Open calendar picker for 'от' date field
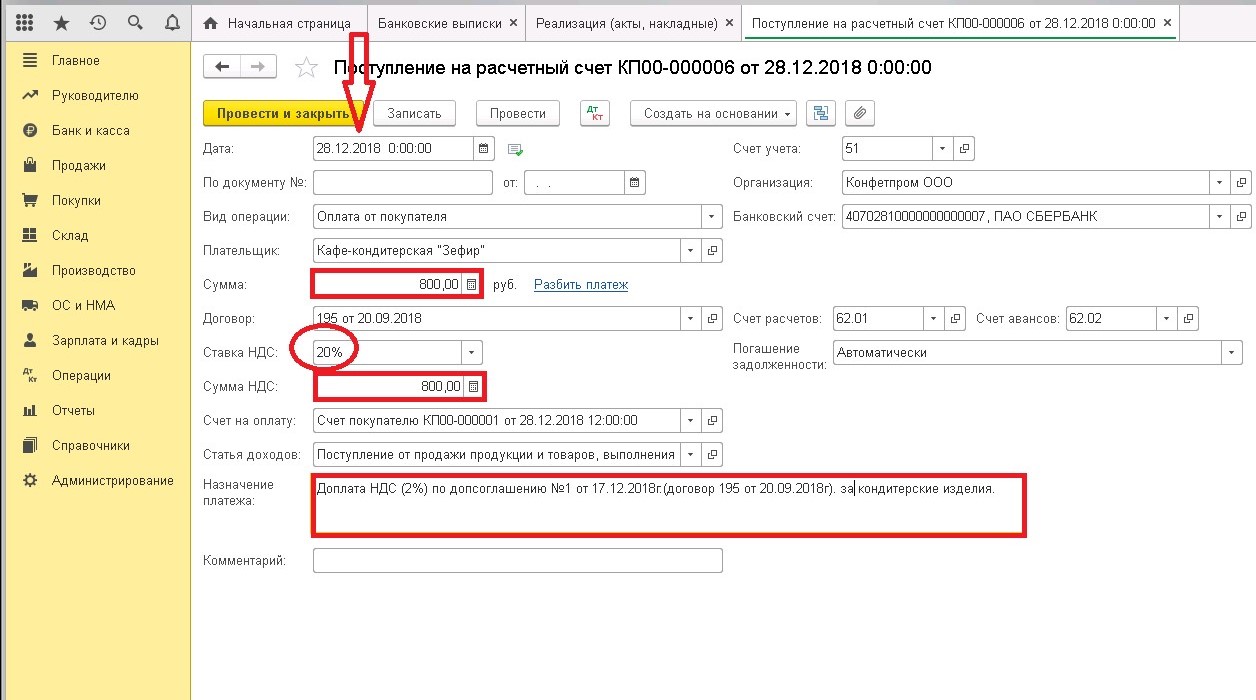The image size is (1256, 700). [635, 182]
